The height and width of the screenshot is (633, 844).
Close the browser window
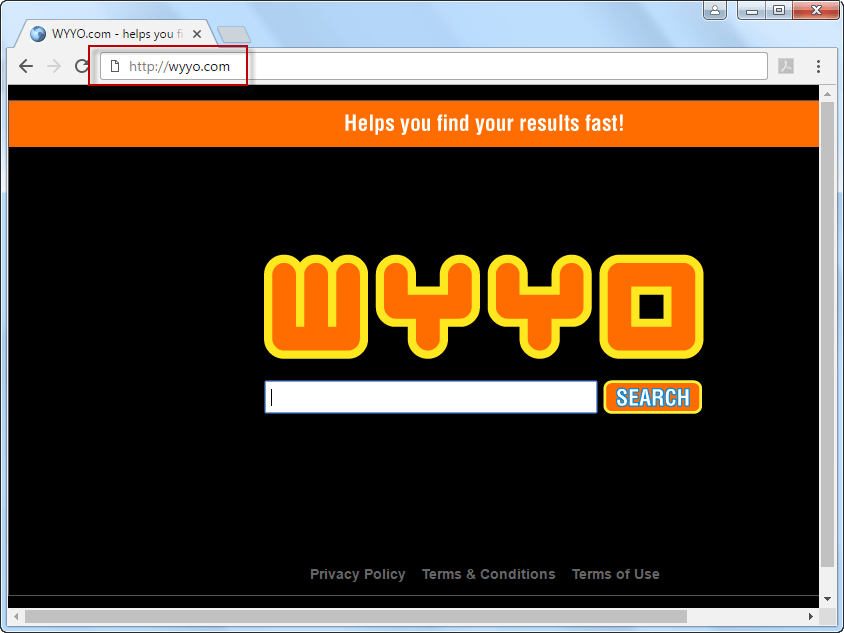816,10
